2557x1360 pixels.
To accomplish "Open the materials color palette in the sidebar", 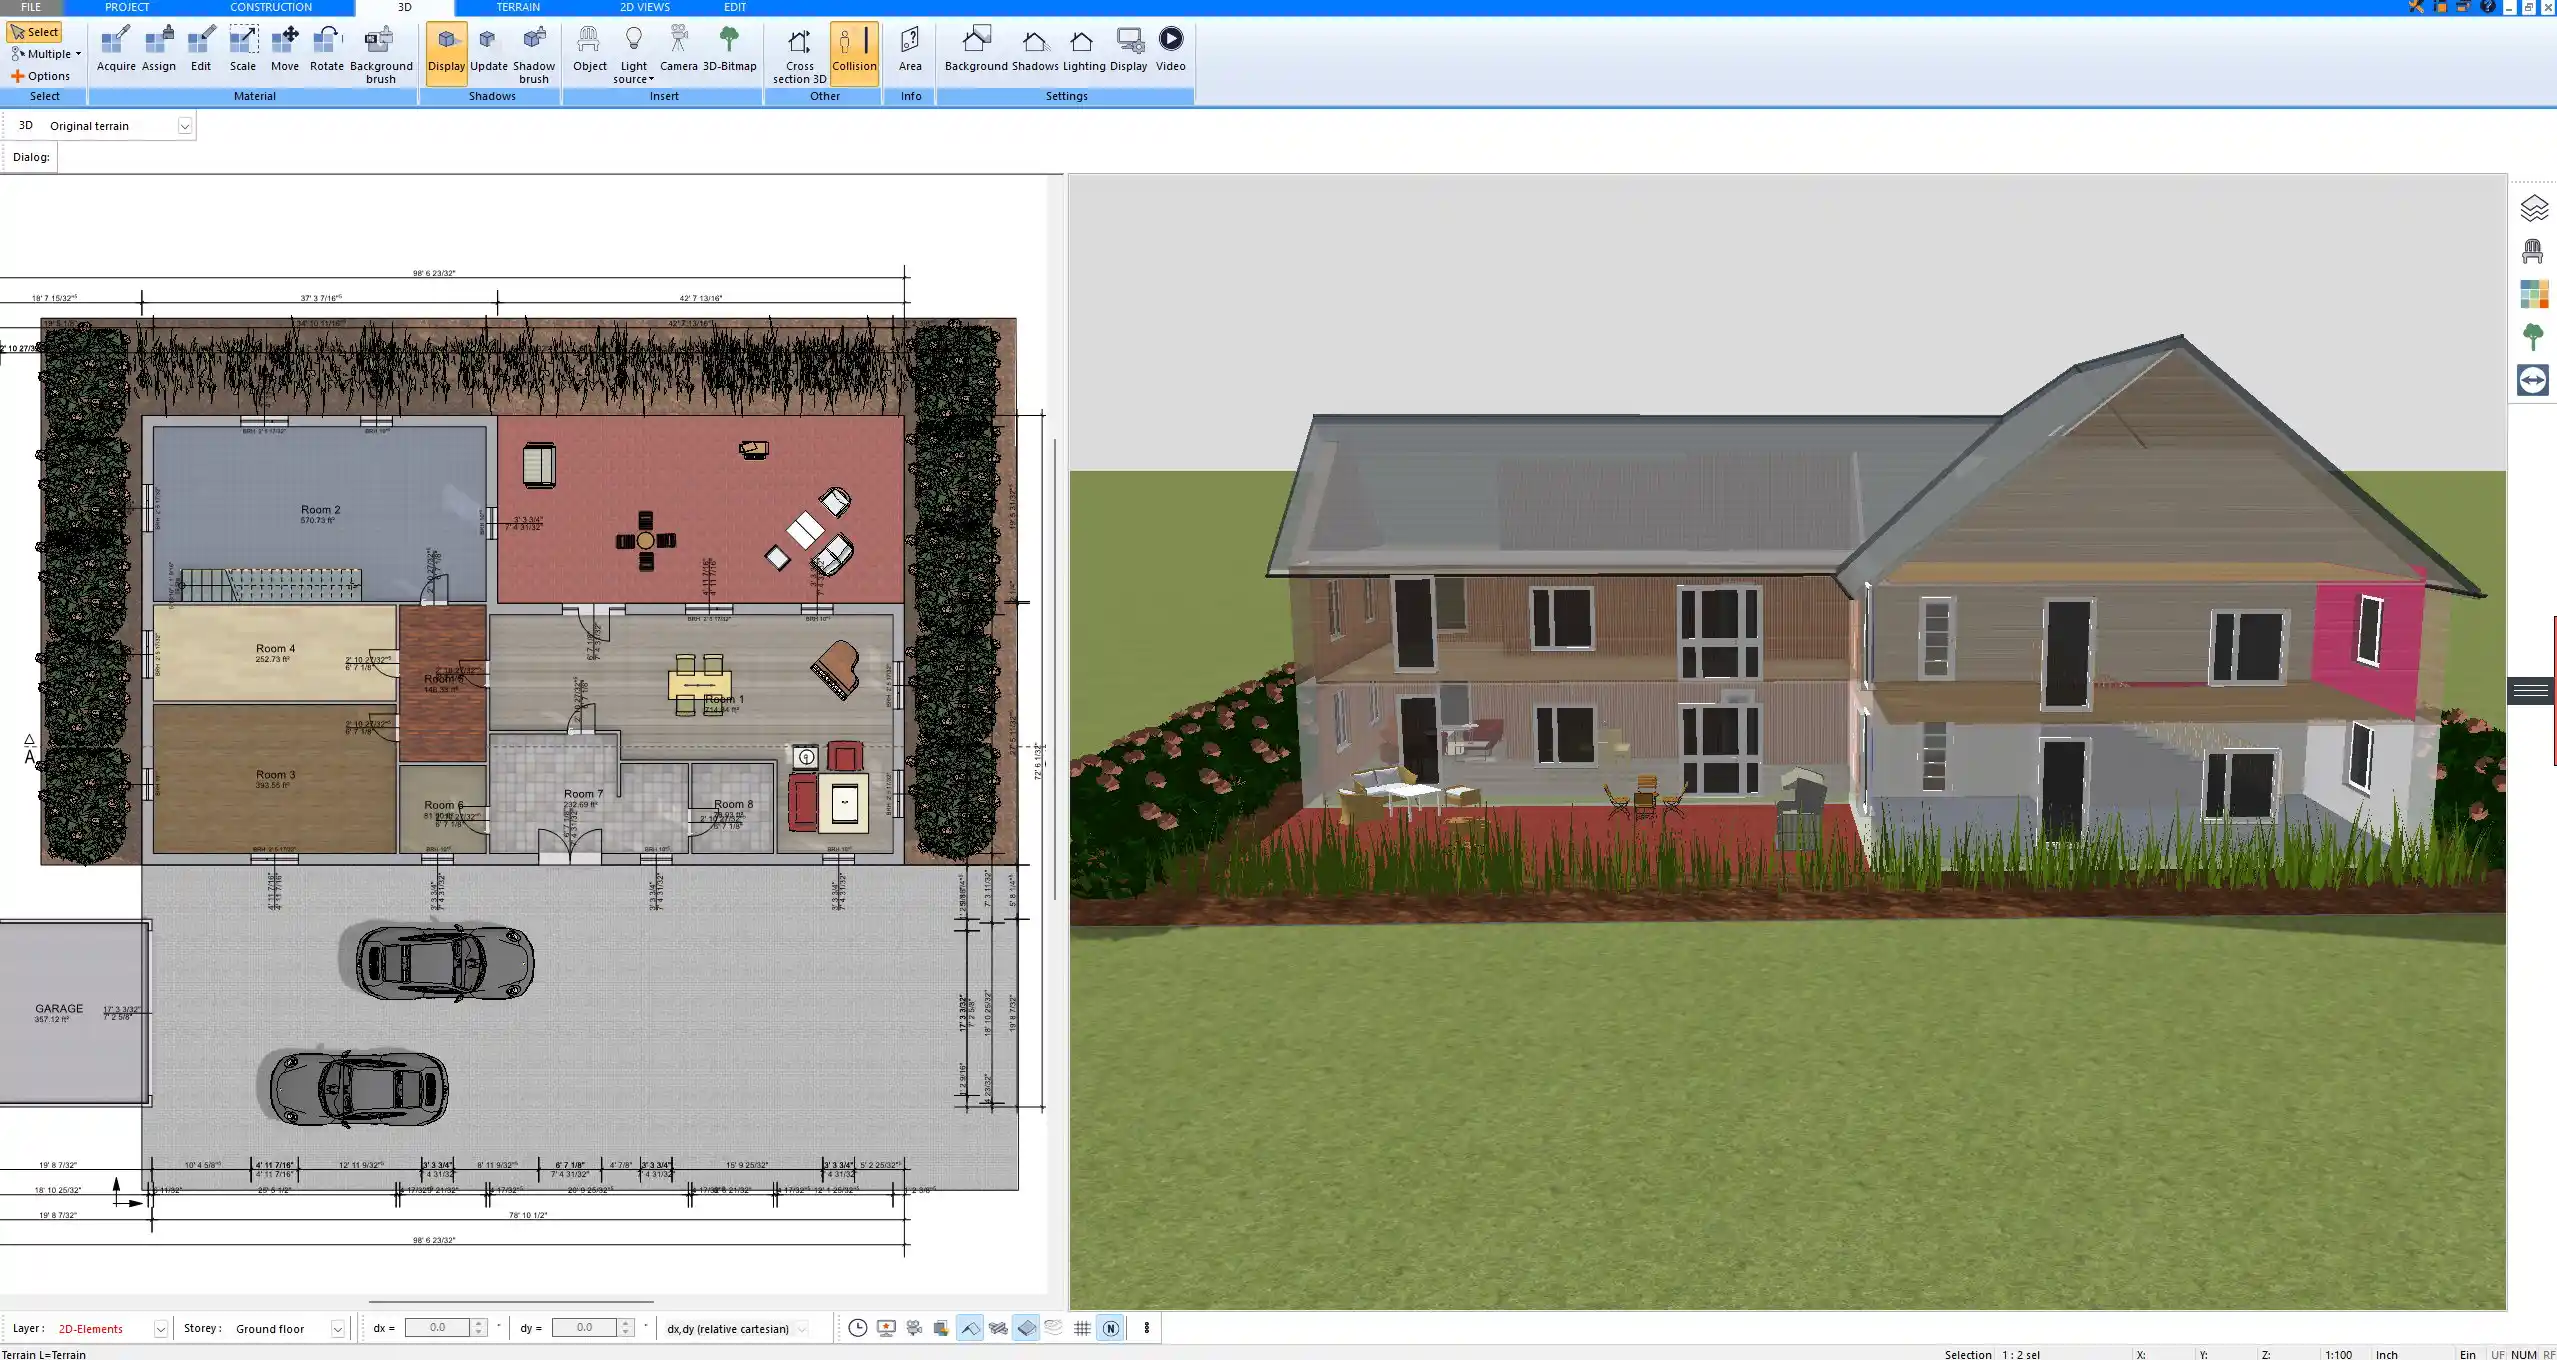I will (x=2534, y=293).
